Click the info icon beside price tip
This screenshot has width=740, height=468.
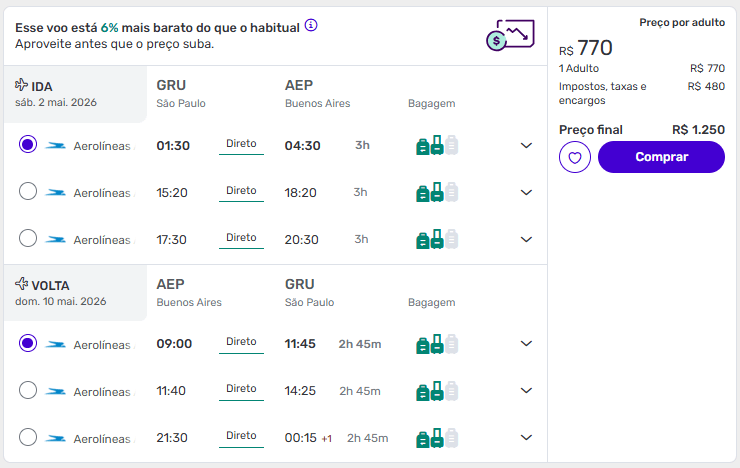(311, 25)
